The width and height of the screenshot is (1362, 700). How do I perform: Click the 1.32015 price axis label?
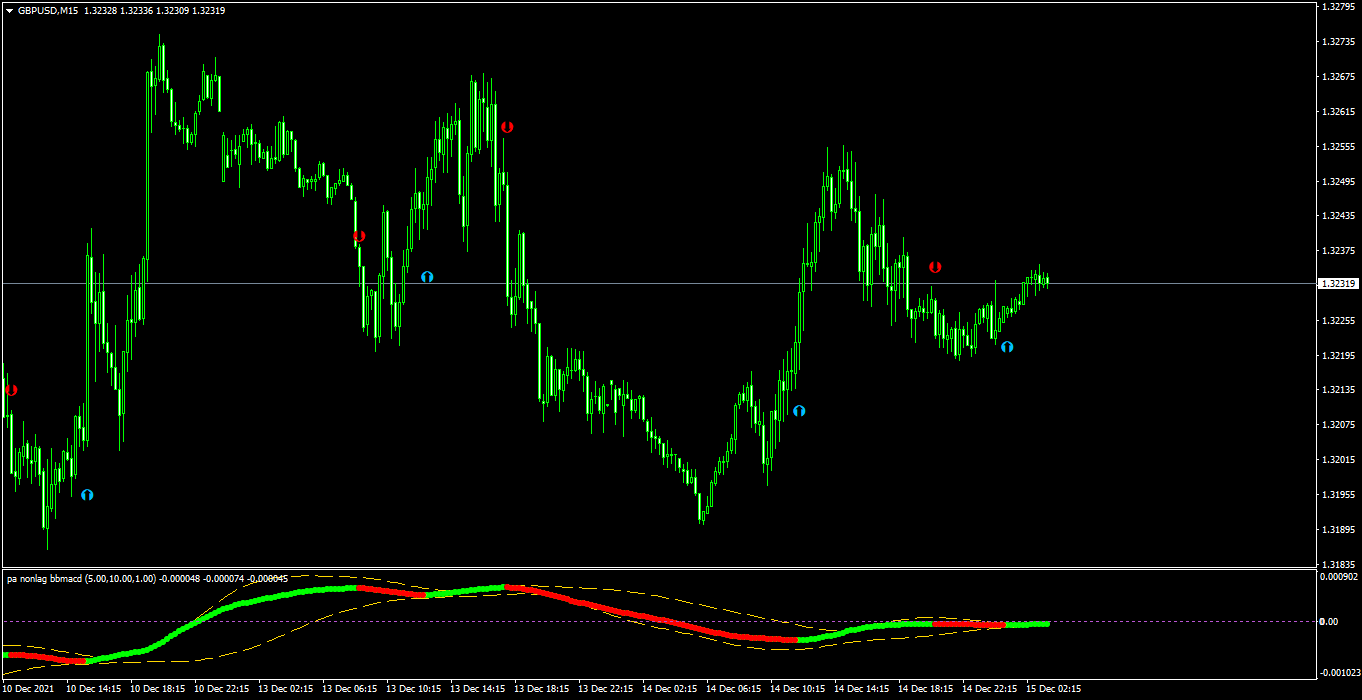tap(1337, 460)
